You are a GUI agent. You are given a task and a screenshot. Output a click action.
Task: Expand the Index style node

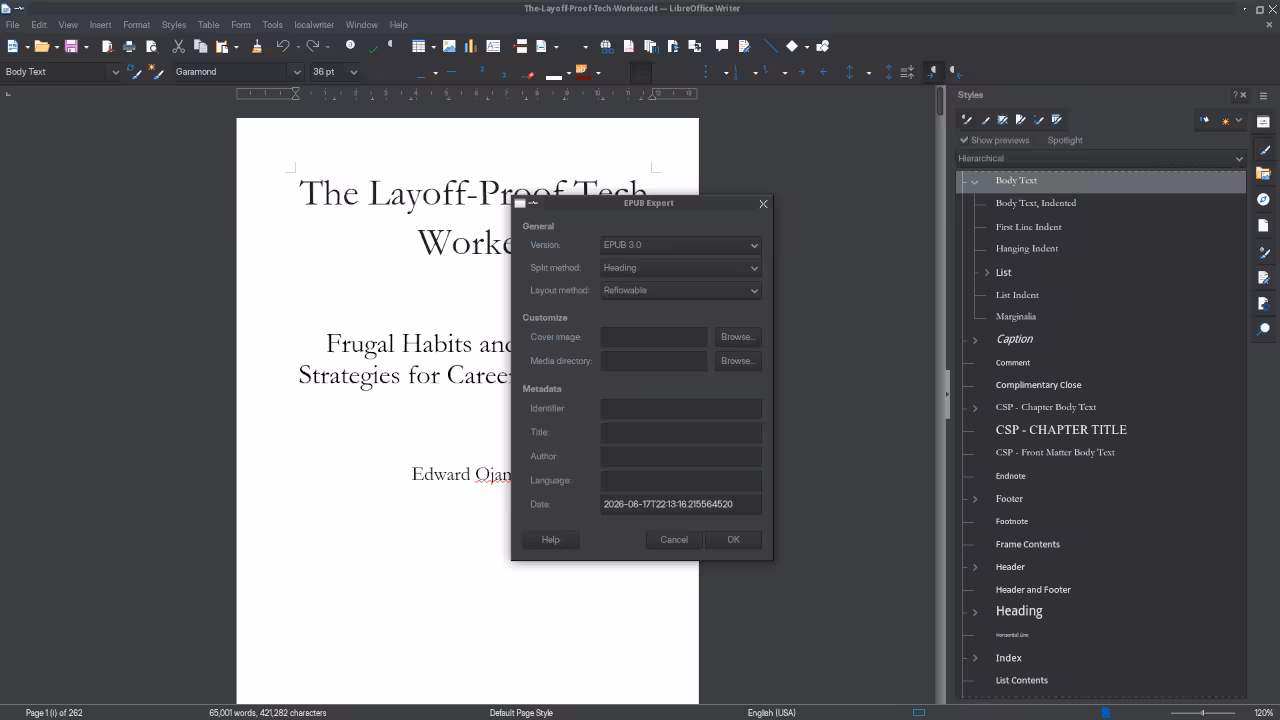pyautogui.click(x=975, y=658)
